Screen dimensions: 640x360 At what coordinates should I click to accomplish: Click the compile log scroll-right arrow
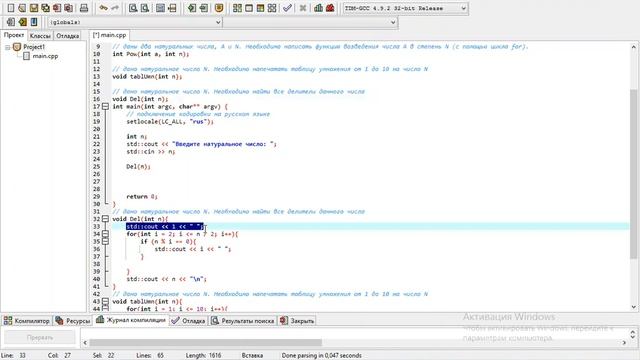pos(624,342)
